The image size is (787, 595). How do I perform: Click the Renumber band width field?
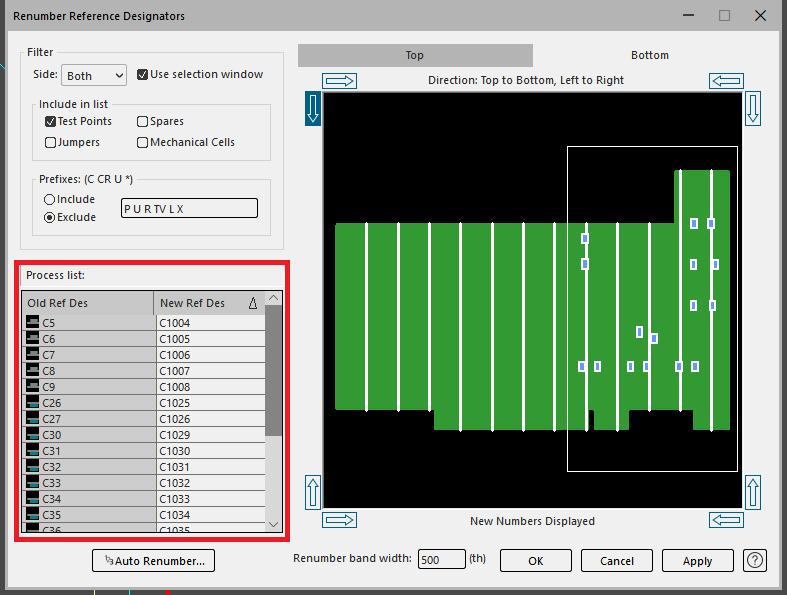[441, 560]
